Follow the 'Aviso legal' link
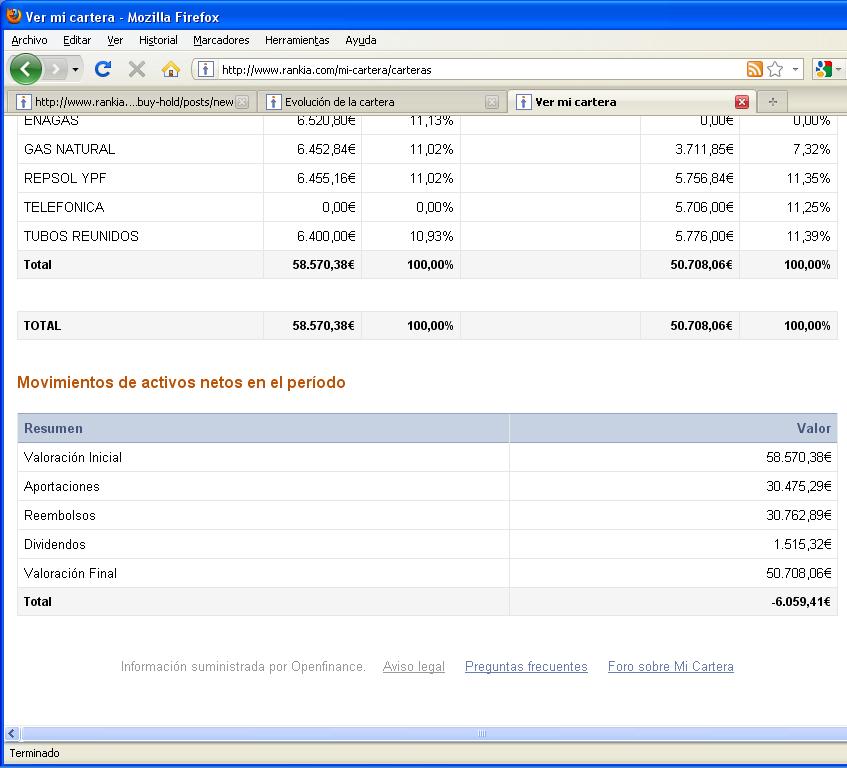The height and width of the screenshot is (768, 847). 413,667
